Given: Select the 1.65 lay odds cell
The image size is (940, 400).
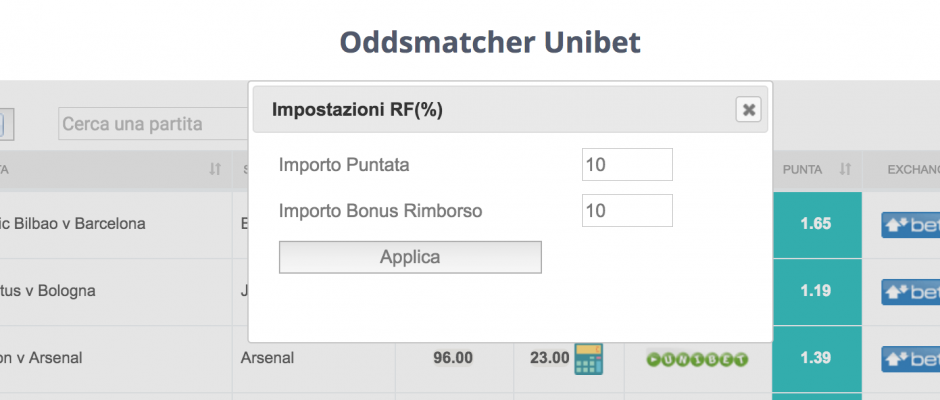Looking at the screenshot, I should click(x=817, y=224).
